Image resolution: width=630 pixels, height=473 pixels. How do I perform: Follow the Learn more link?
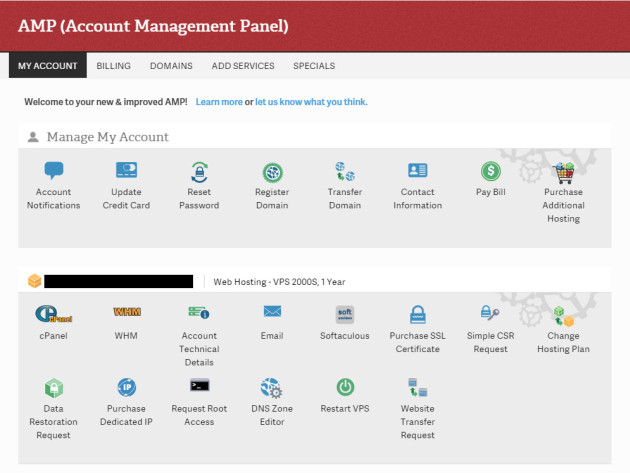click(219, 102)
